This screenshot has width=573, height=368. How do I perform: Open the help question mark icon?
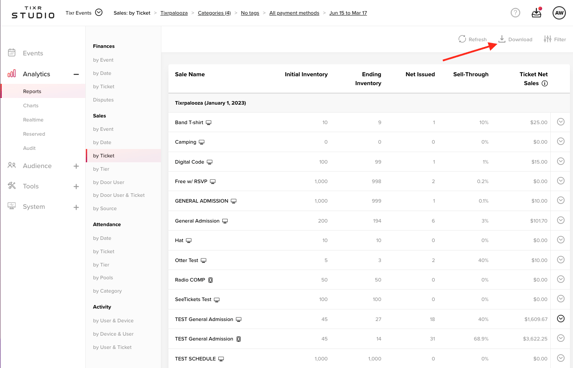point(515,13)
